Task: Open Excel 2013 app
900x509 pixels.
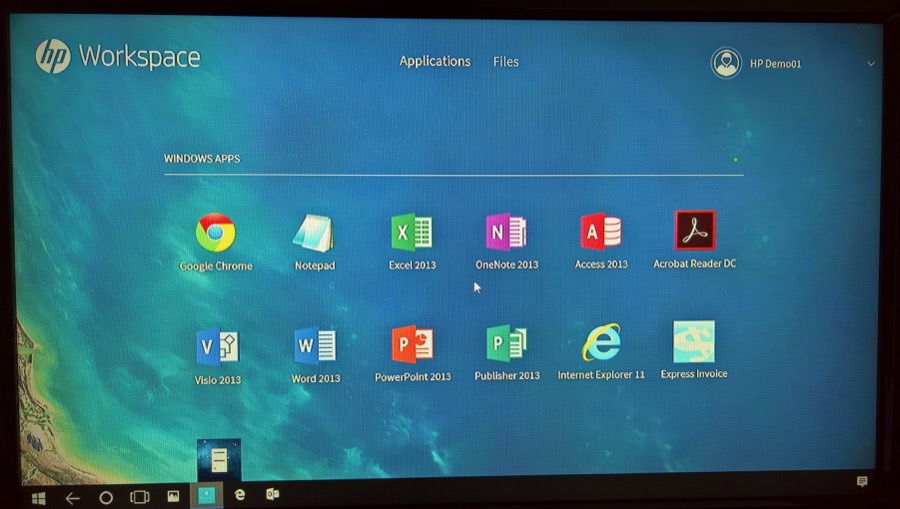Action: click(x=411, y=232)
